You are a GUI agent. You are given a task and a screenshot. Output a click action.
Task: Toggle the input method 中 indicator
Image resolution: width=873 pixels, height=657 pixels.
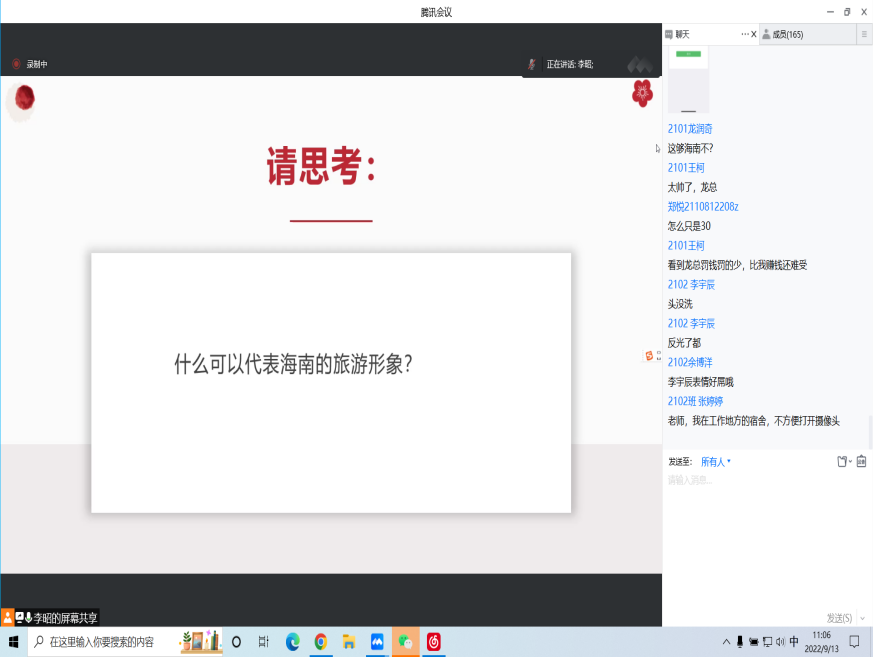click(794, 641)
